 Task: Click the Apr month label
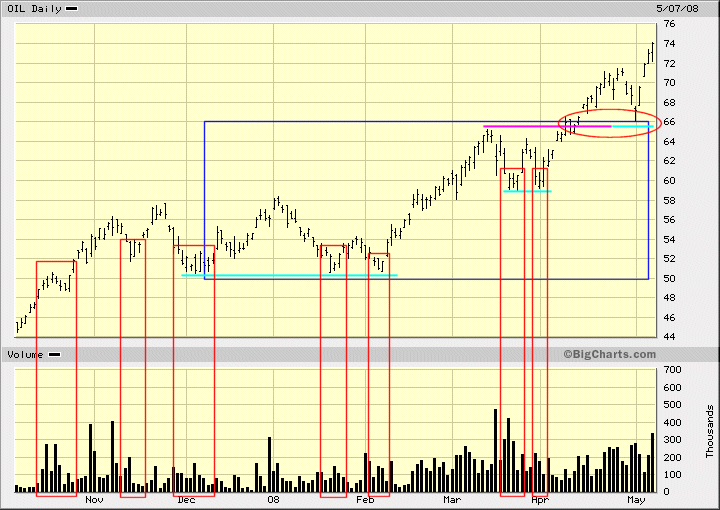click(540, 499)
